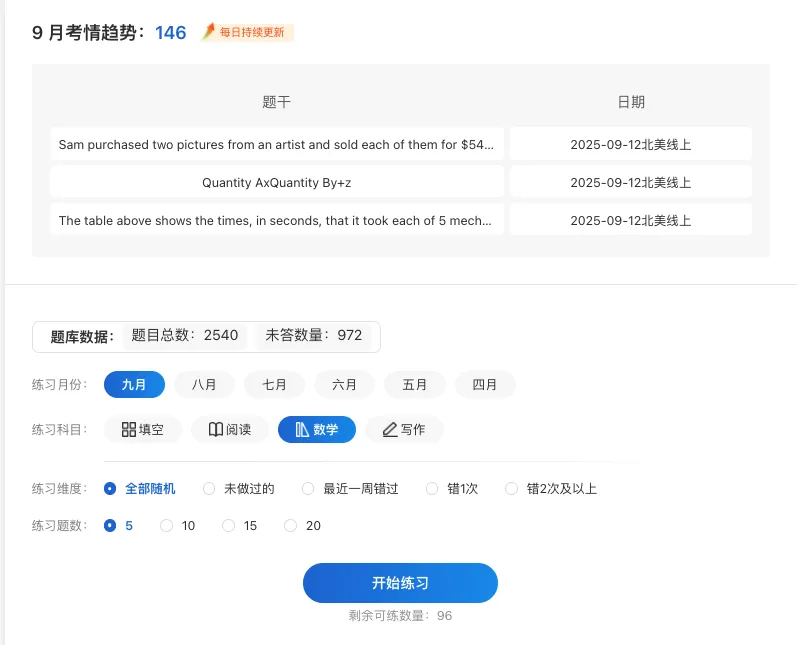The height and width of the screenshot is (645, 797).
Task: Click the pencil icon on 写作 subject
Action: (389, 430)
